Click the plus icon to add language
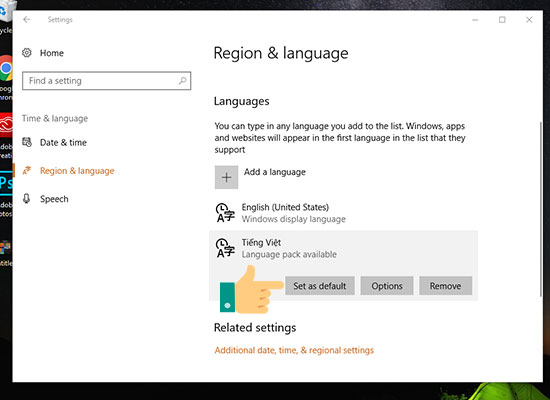 point(226,177)
